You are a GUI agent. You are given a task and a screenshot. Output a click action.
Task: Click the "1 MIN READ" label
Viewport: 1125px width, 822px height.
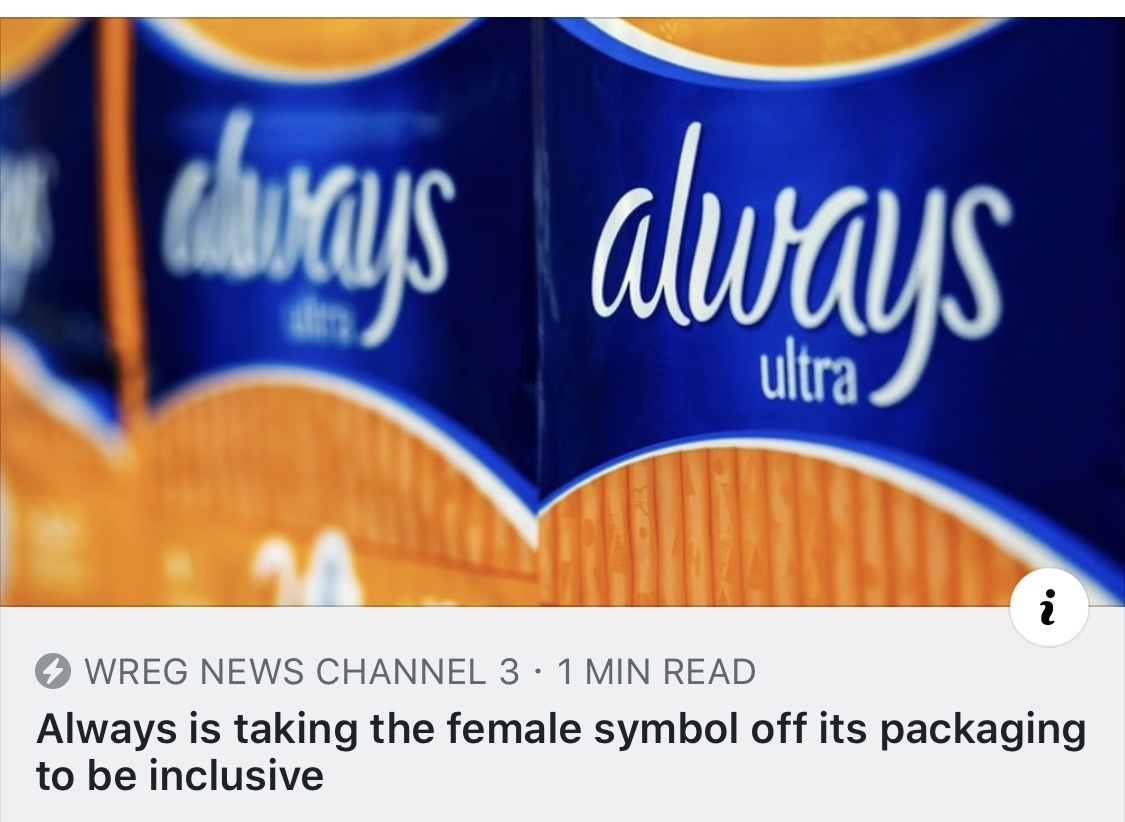click(656, 671)
